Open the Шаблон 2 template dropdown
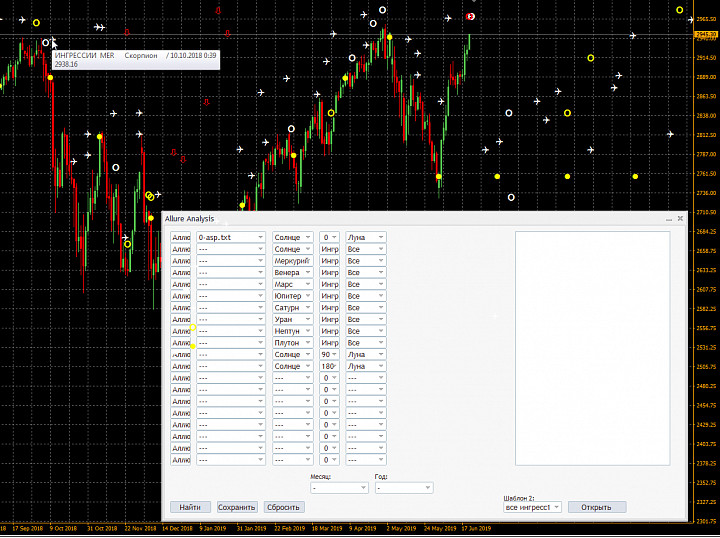The width and height of the screenshot is (720, 538). coord(532,507)
